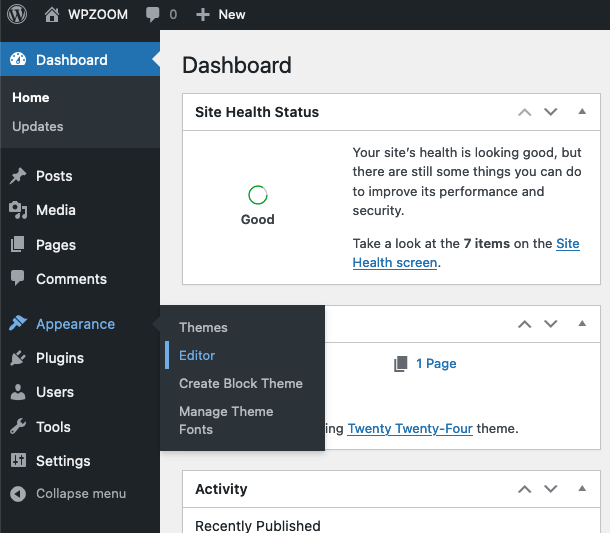Screen dimensions: 610x533
Task: Click Collapse menu text
Action: pos(81,494)
